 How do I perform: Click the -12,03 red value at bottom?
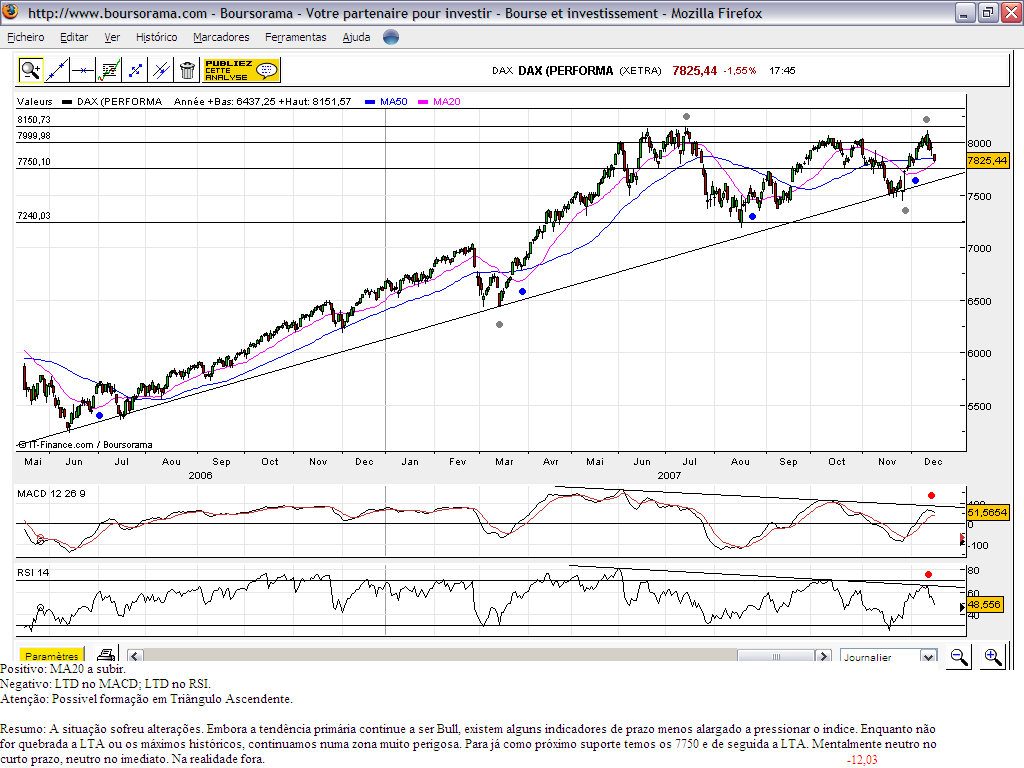click(x=862, y=760)
